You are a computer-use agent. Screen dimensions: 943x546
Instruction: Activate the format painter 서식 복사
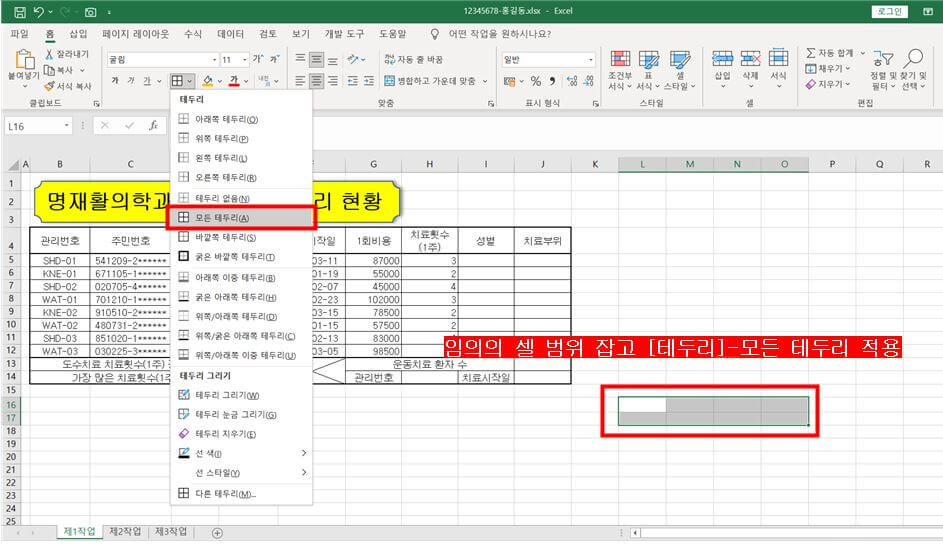68,86
